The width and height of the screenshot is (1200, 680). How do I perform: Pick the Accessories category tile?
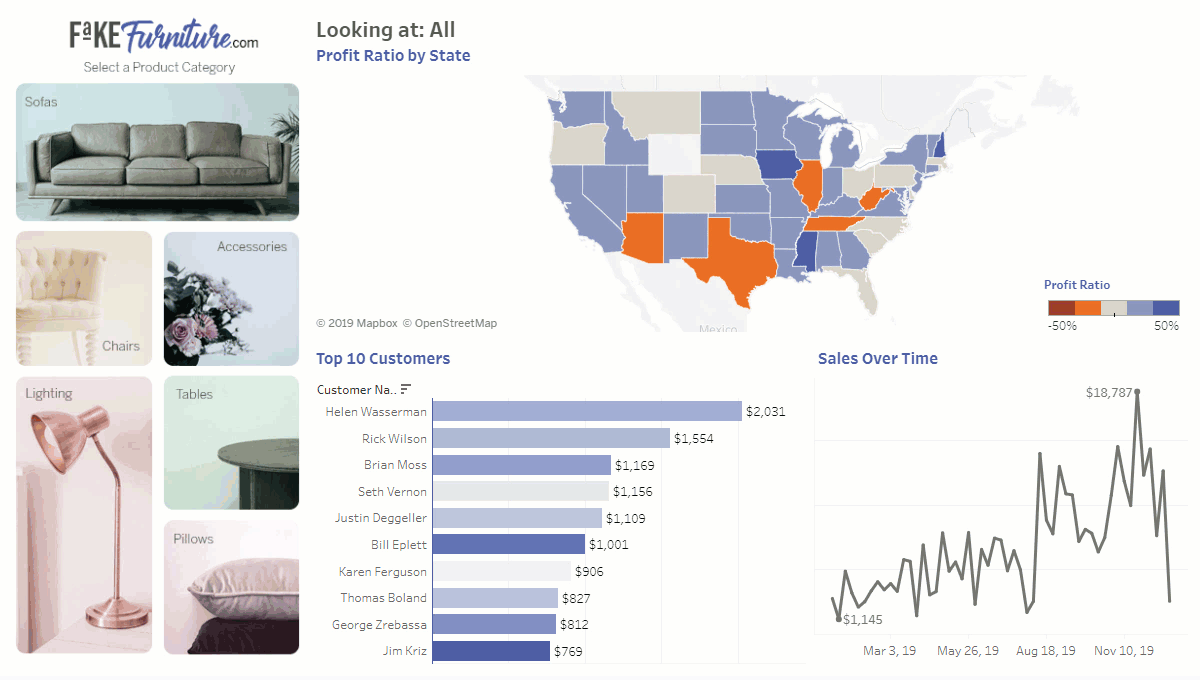[231, 298]
